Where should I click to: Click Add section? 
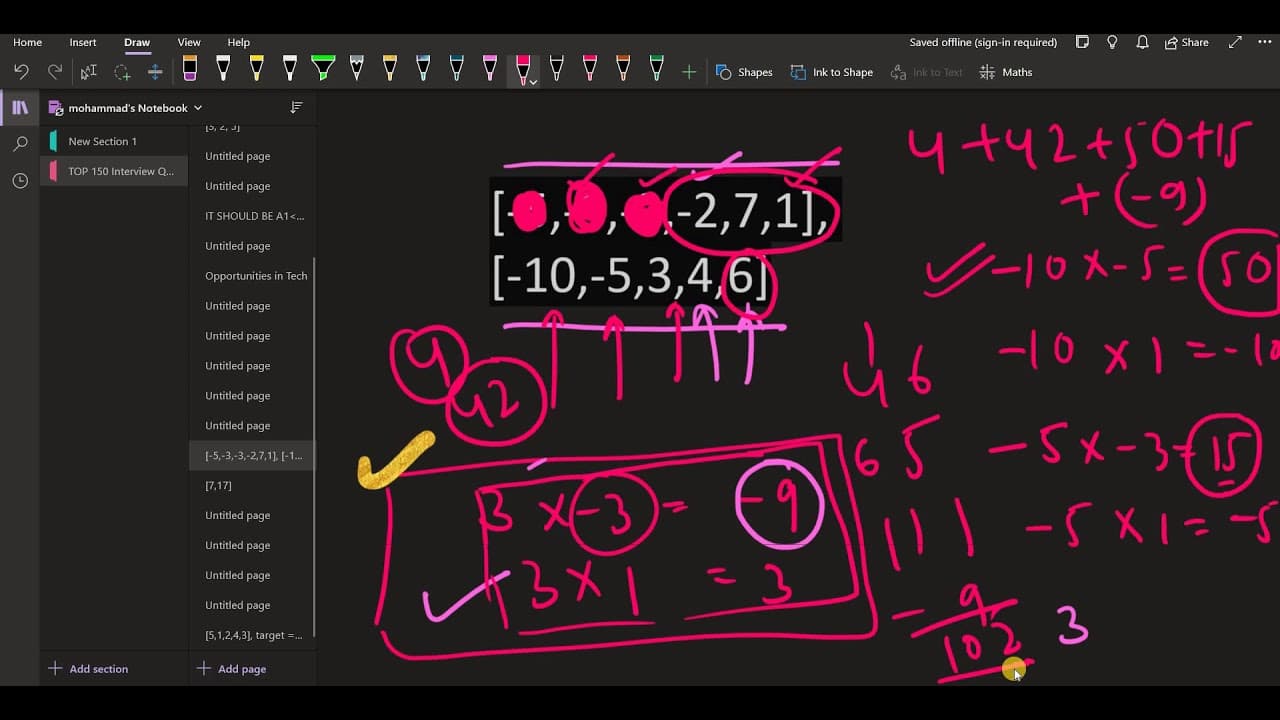88,669
